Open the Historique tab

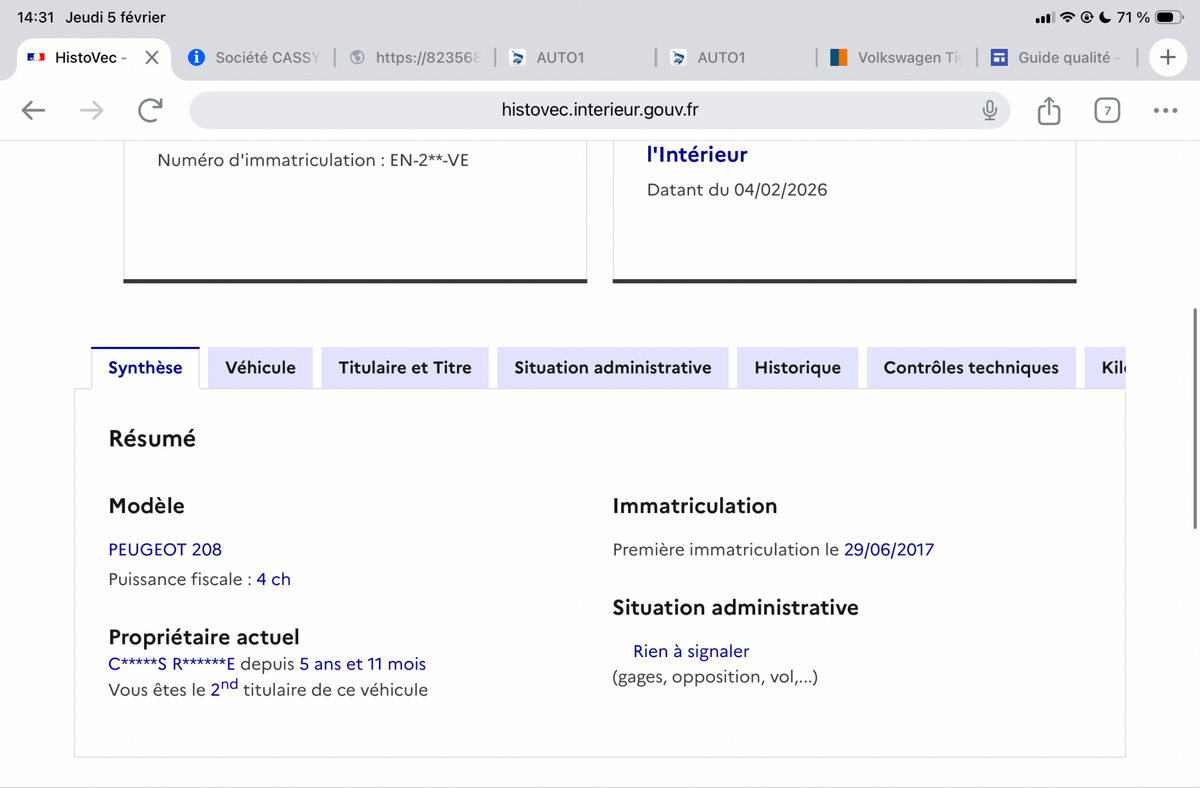(x=797, y=368)
